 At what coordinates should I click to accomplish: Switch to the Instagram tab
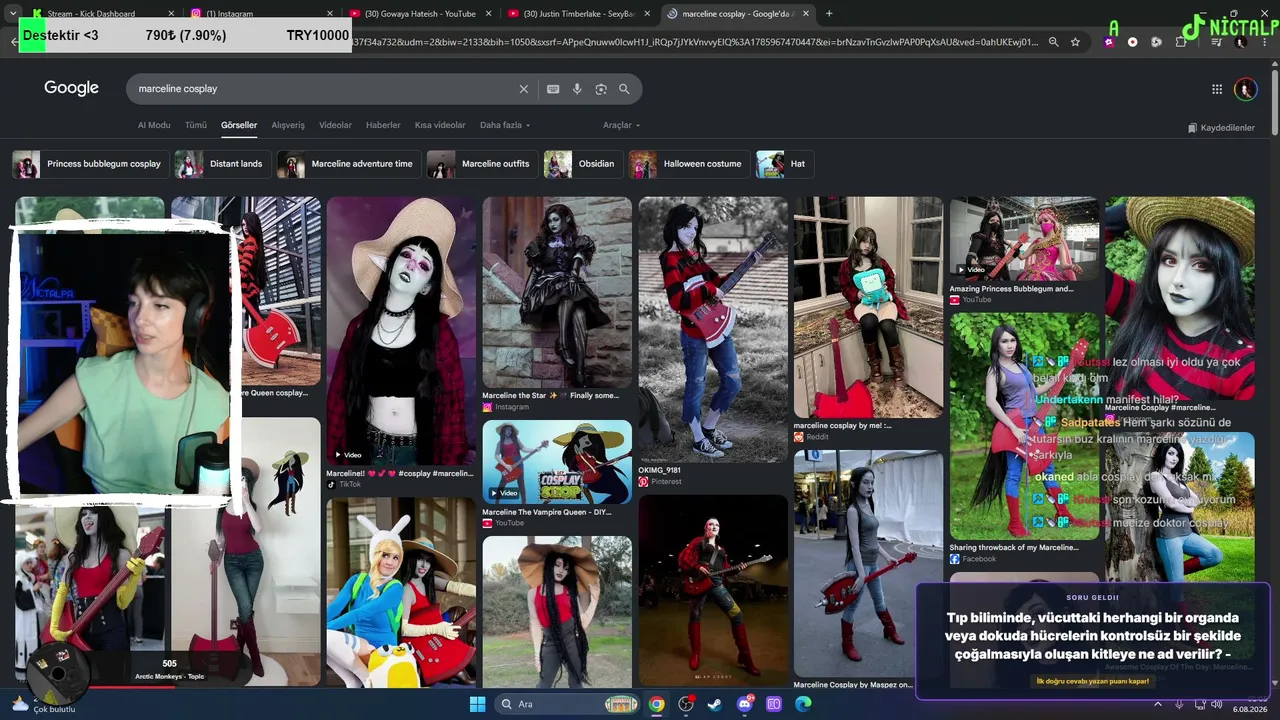262,14
